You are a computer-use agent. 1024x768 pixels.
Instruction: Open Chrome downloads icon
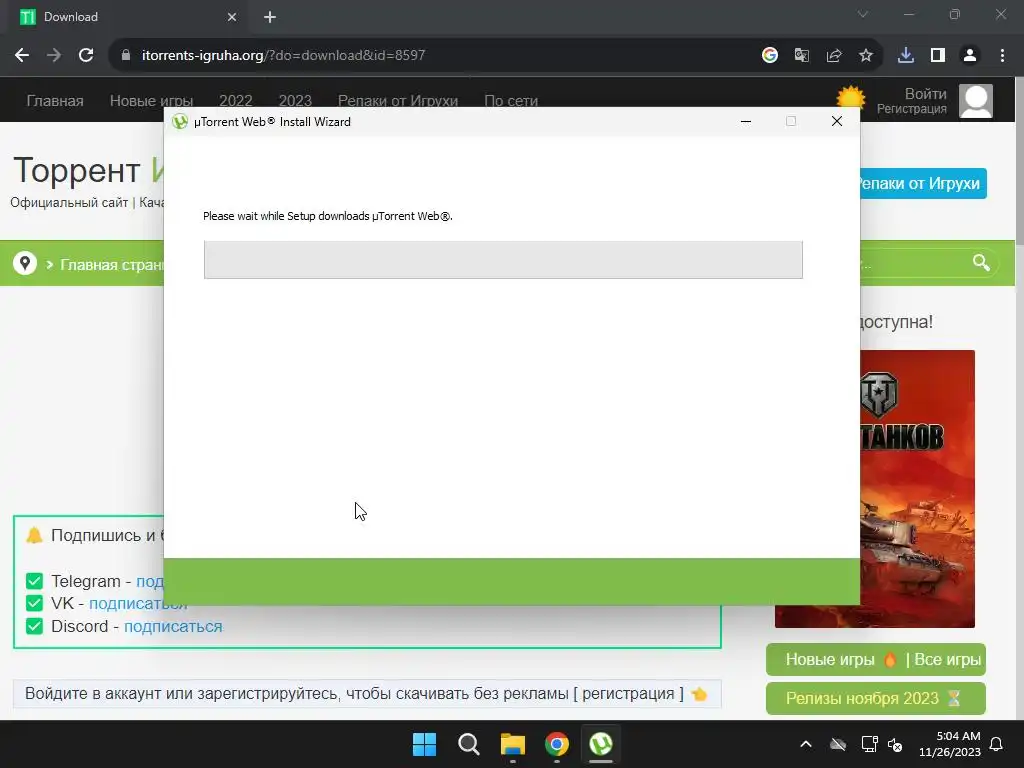coord(906,56)
